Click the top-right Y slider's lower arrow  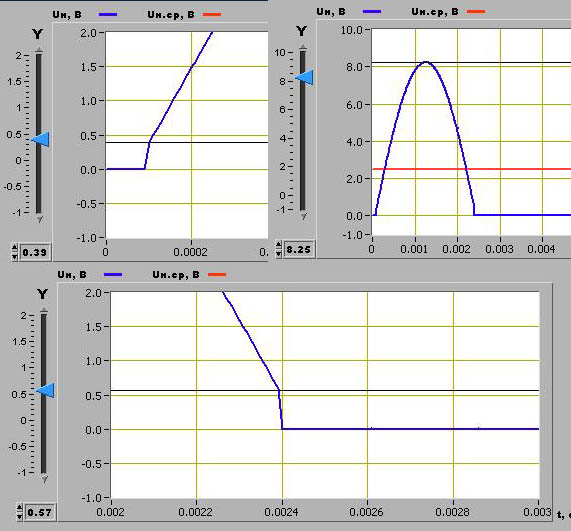click(x=303, y=216)
